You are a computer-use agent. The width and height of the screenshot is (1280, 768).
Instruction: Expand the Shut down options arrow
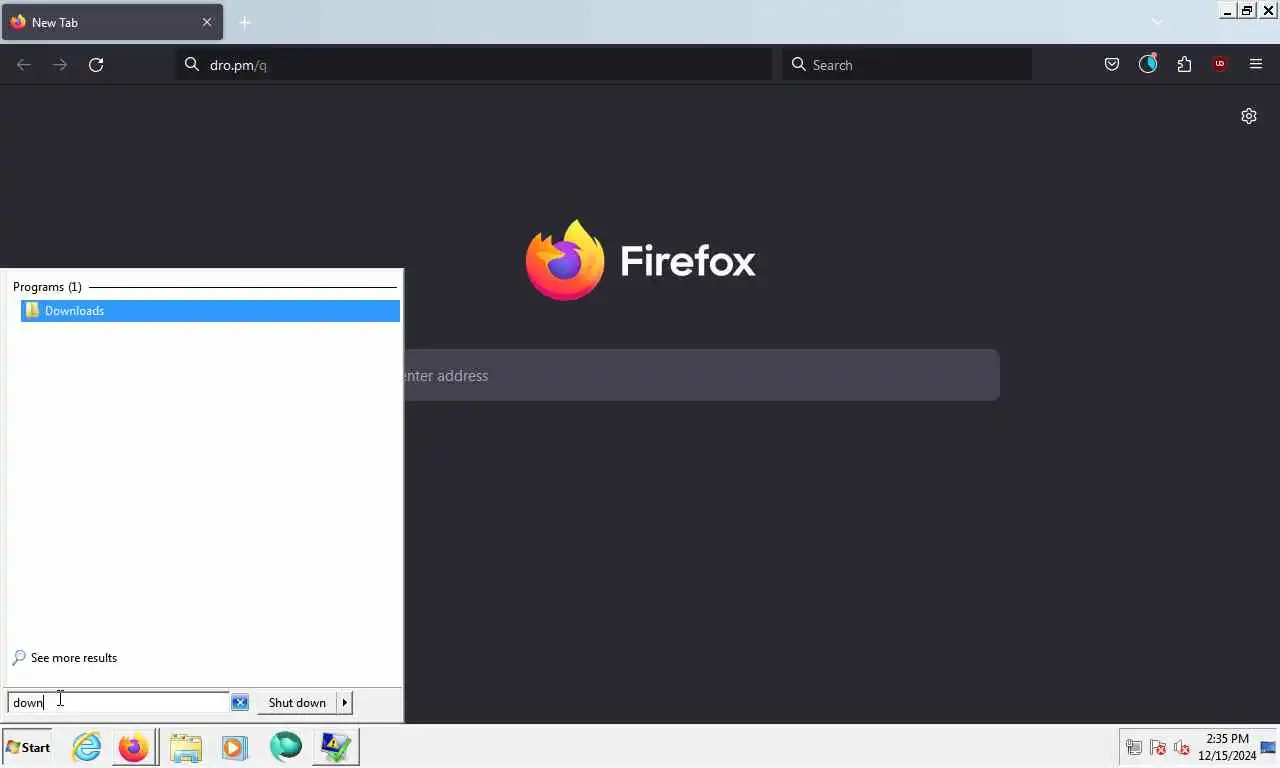(345, 702)
